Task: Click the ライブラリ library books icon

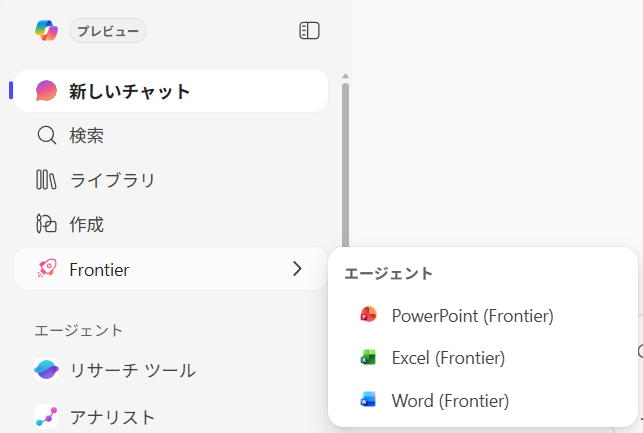Action: coord(46,180)
